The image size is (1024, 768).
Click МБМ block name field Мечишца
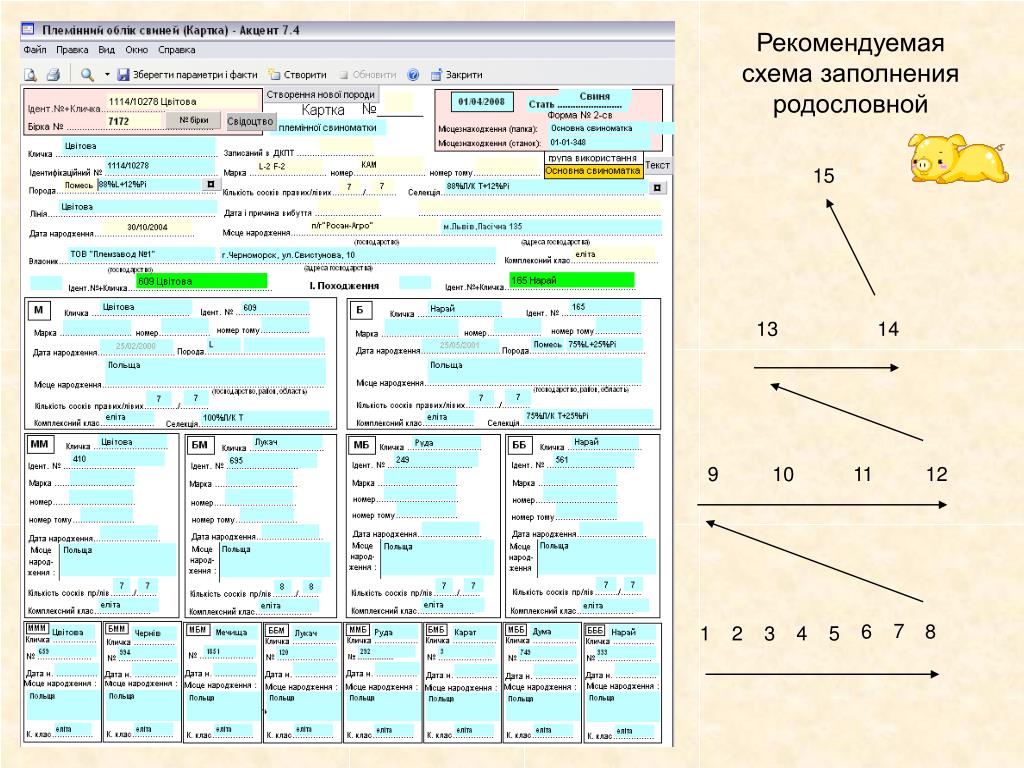click(234, 633)
